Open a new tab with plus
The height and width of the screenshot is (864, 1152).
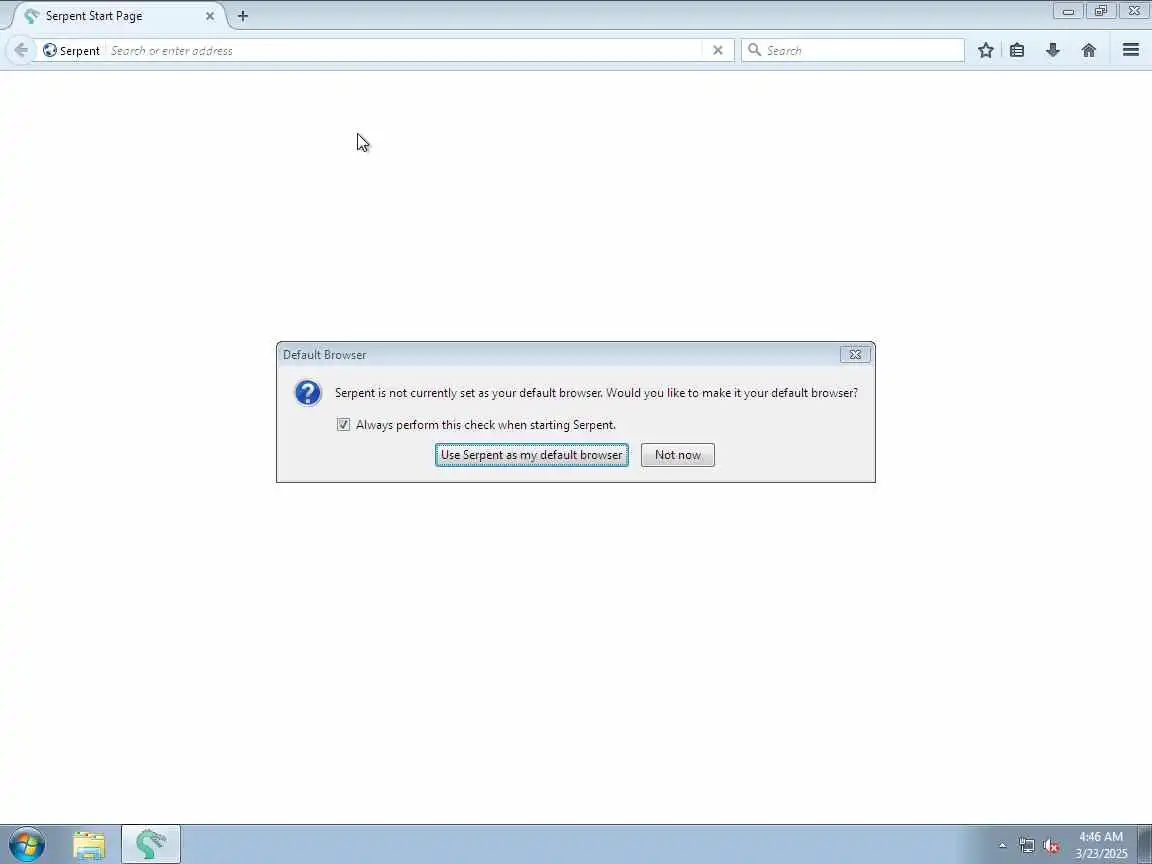[243, 15]
